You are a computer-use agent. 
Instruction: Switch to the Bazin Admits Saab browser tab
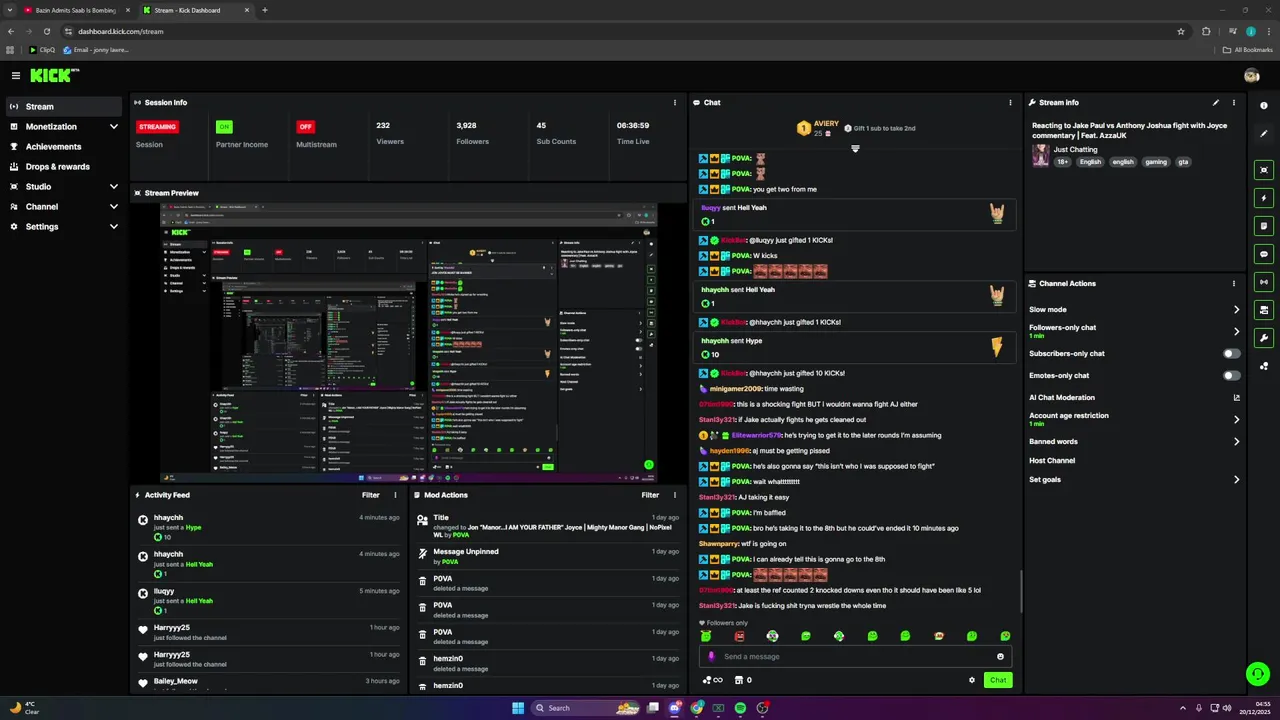76,10
